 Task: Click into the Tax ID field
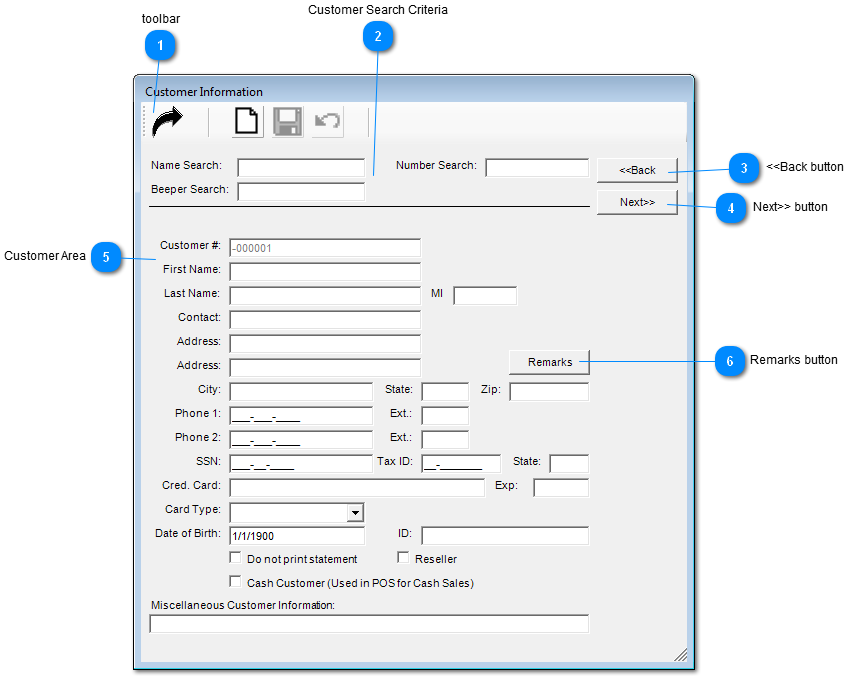461,463
